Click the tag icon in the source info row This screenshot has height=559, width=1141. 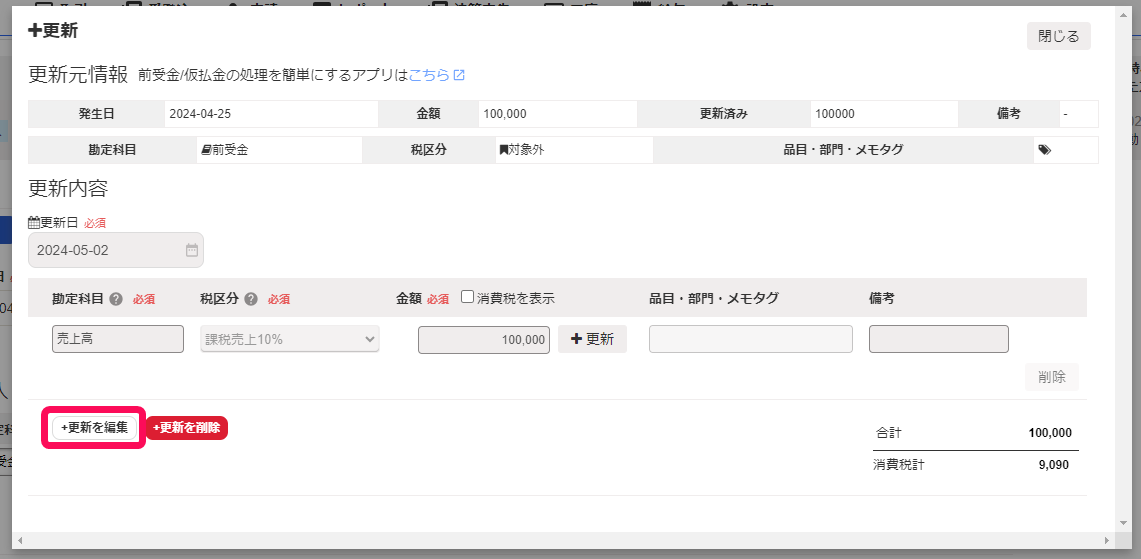click(1044, 150)
